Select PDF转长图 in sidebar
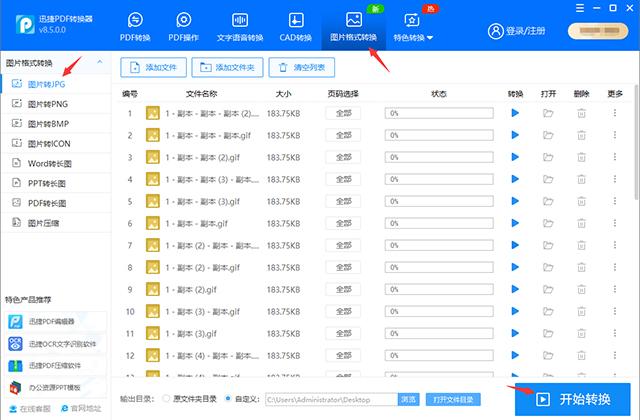 [56, 203]
